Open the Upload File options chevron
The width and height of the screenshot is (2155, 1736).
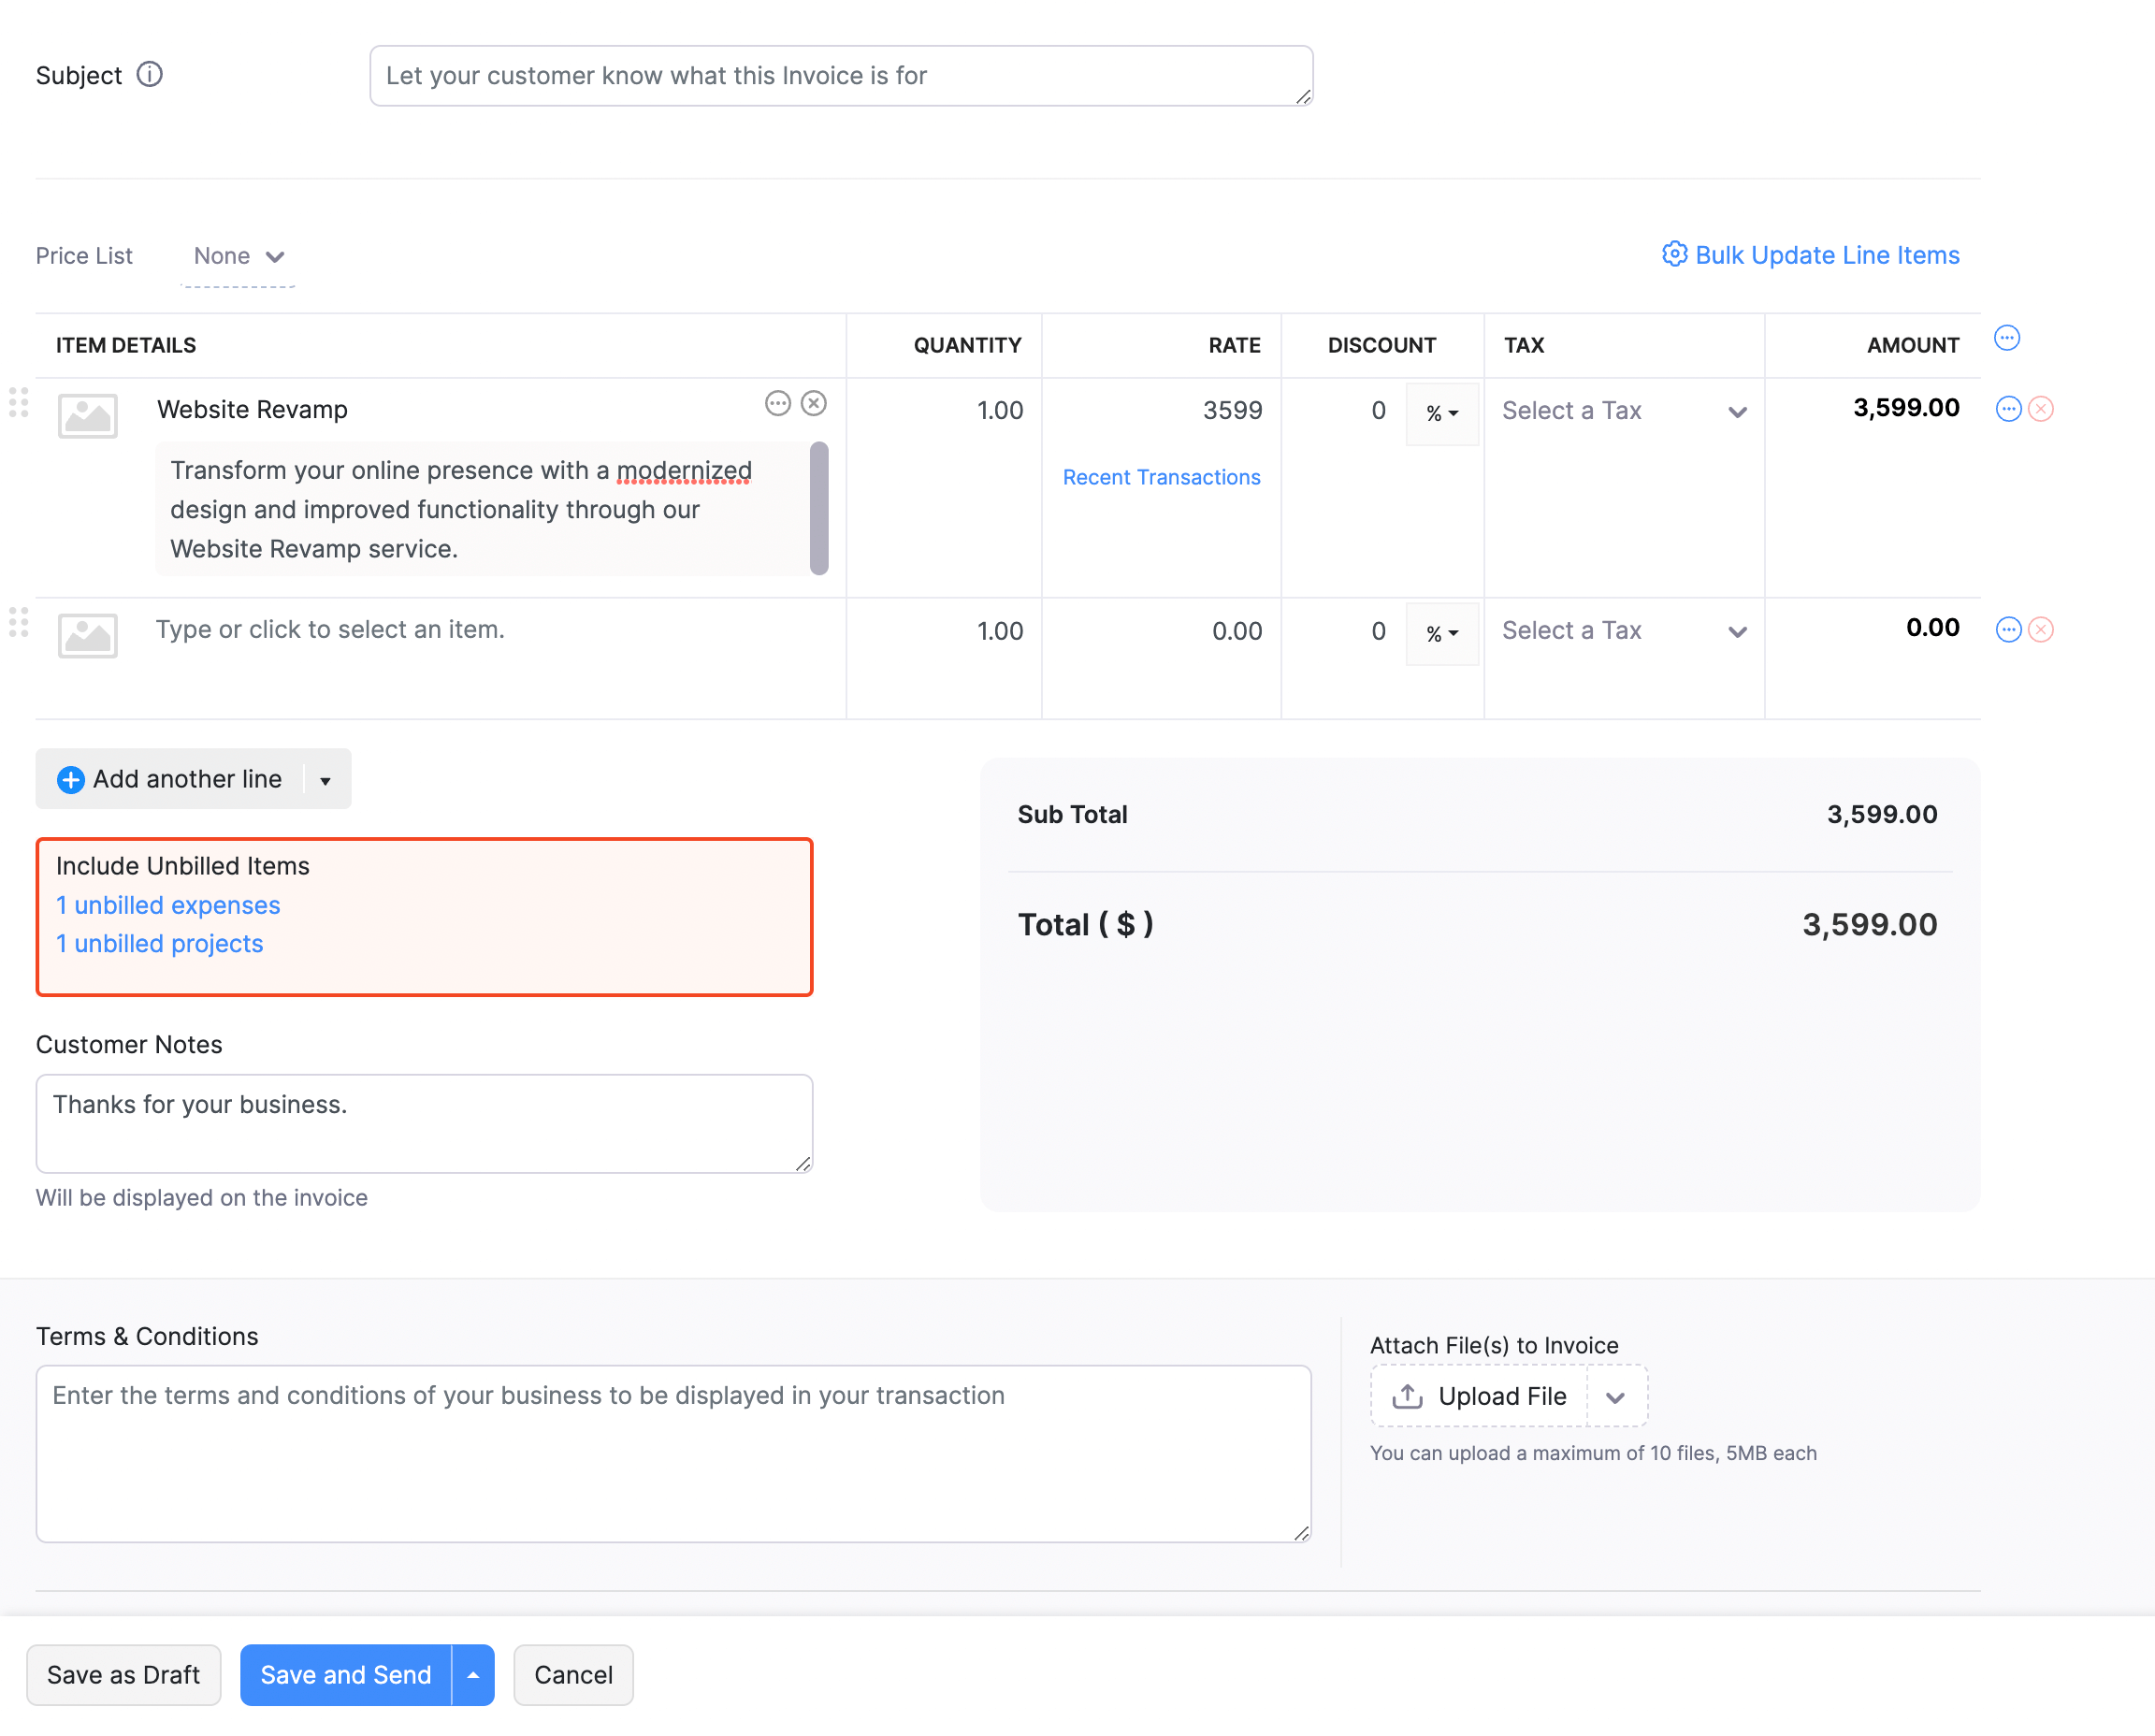click(x=1616, y=1396)
